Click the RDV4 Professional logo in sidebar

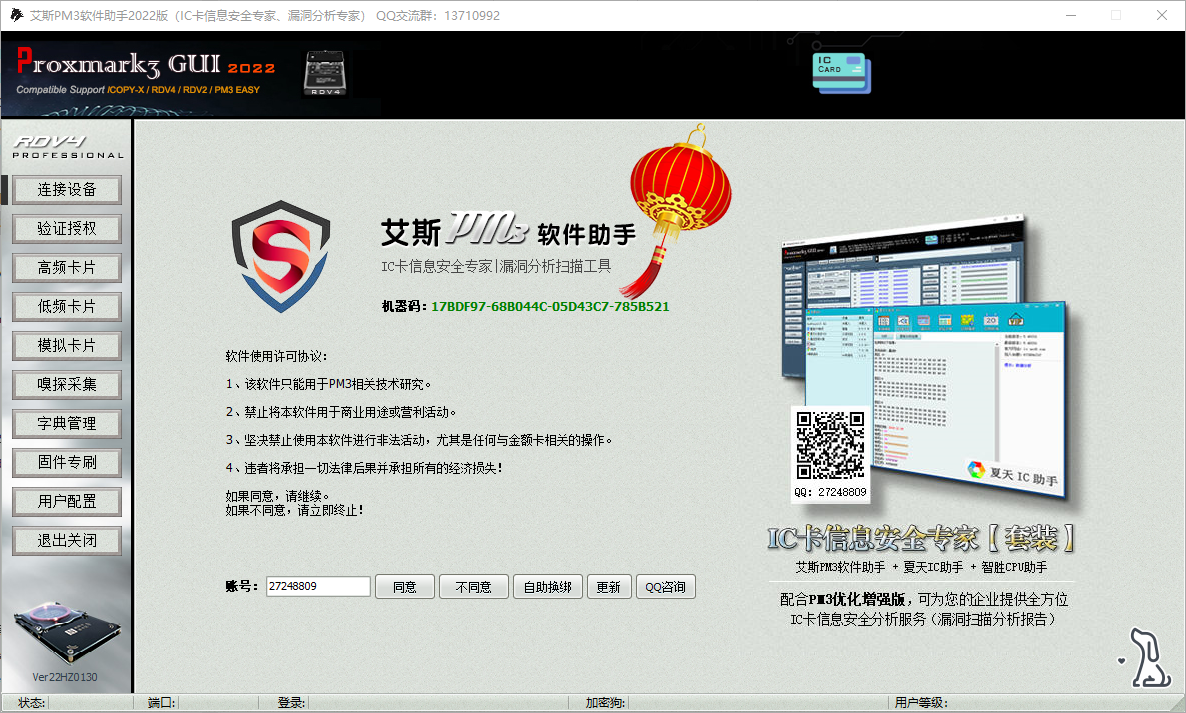click(67, 147)
